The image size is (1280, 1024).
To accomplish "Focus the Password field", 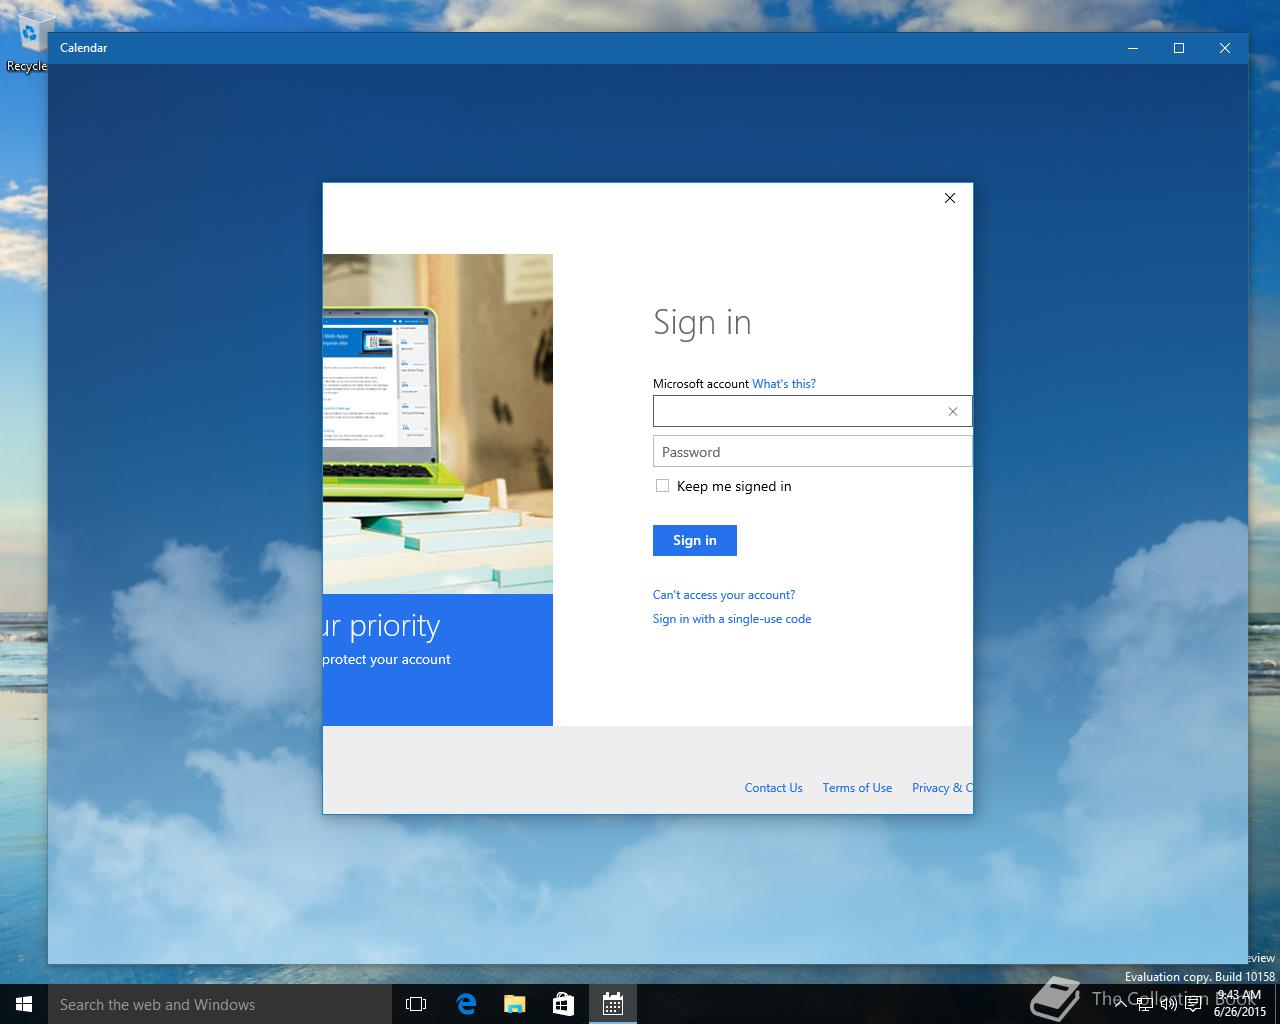I will point(812,451).
